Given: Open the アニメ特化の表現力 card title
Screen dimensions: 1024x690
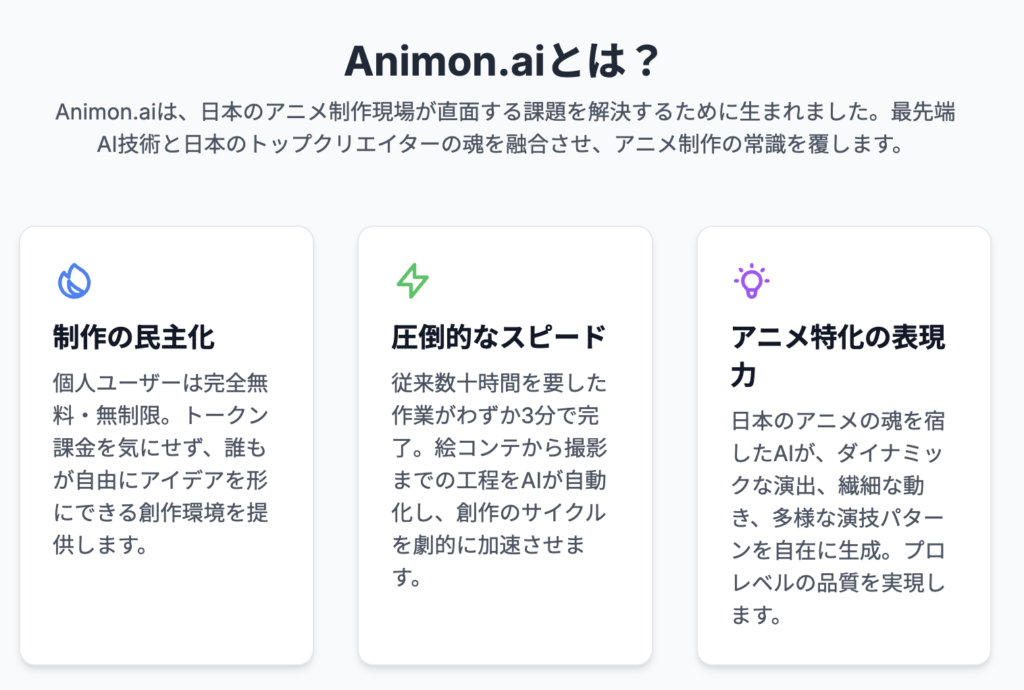Looking at the screenshot, I should coord(838,356).
